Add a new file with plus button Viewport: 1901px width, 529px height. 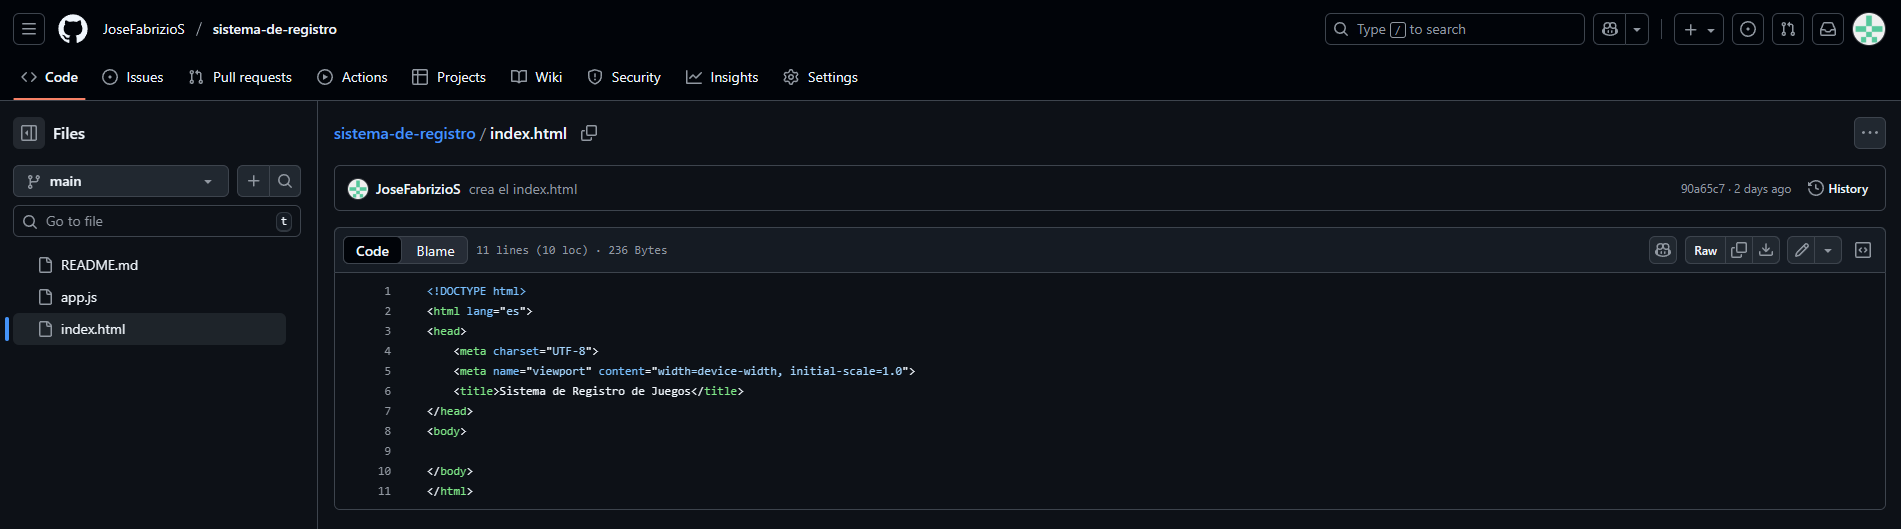253,181
